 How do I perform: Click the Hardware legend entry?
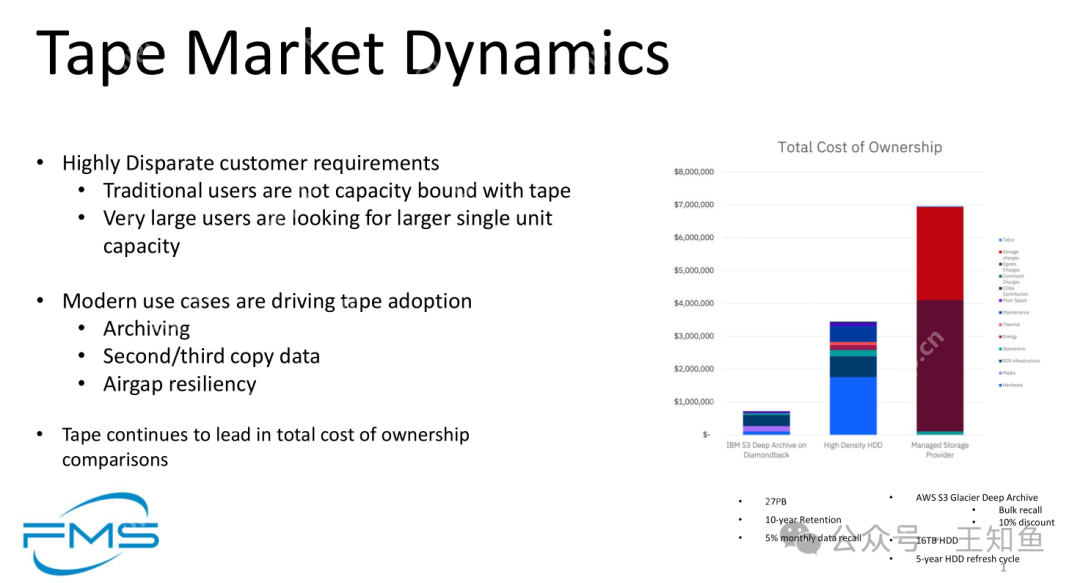point(1012,385)
